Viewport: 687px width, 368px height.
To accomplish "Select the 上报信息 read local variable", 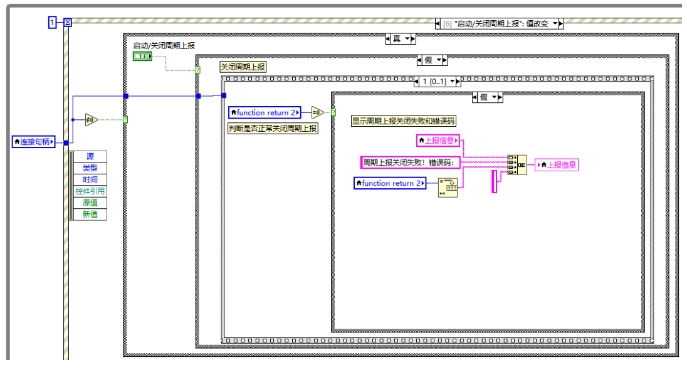I will click(x=438, y=140).
